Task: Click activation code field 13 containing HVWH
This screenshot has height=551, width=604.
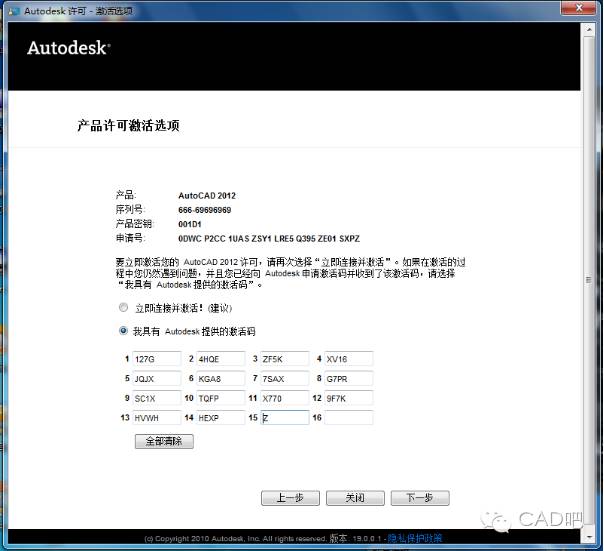Action: pyautogui.click(x=156, y=418)
